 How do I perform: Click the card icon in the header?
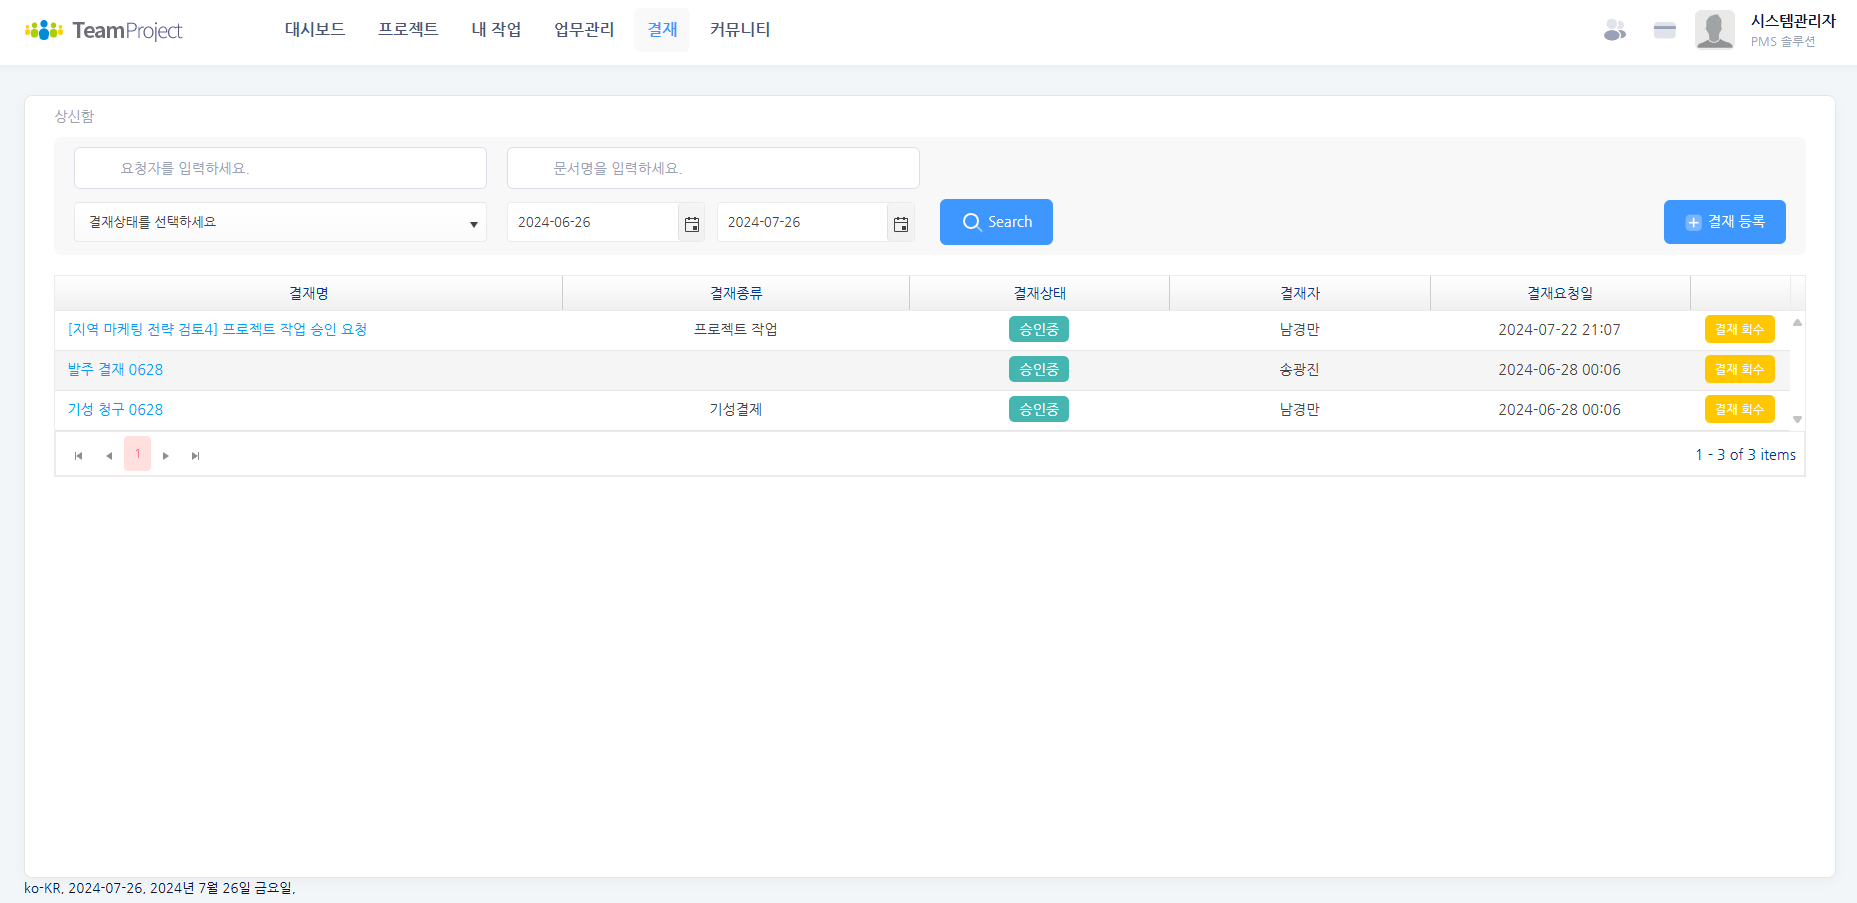[x=1664, y=30]
